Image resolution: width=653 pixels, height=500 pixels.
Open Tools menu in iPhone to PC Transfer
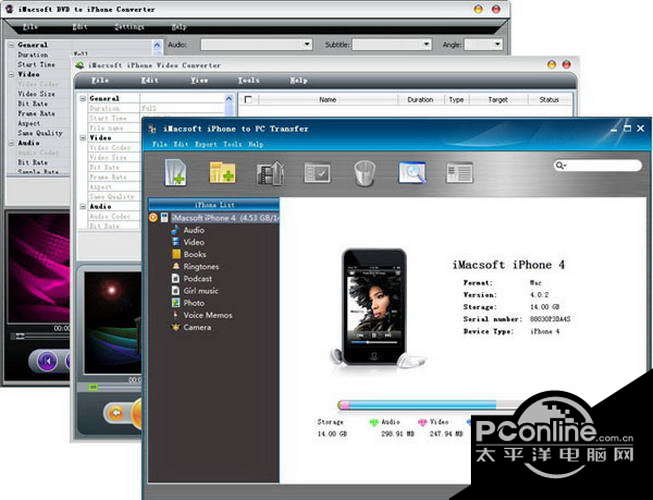point(232,144)
